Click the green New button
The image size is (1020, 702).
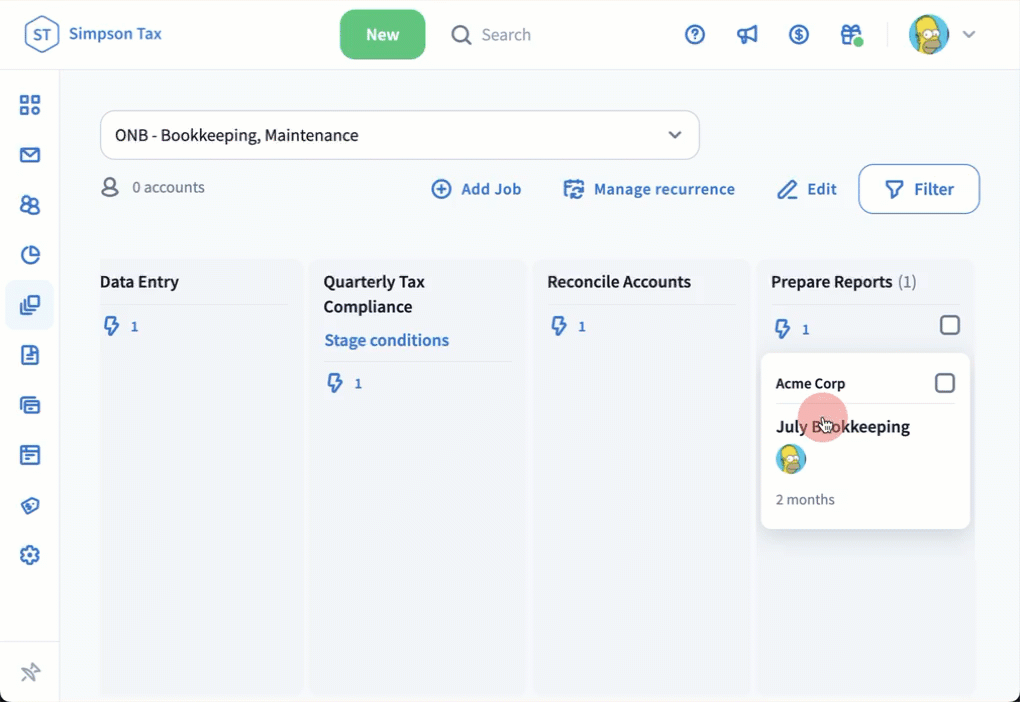pos(382,35)
